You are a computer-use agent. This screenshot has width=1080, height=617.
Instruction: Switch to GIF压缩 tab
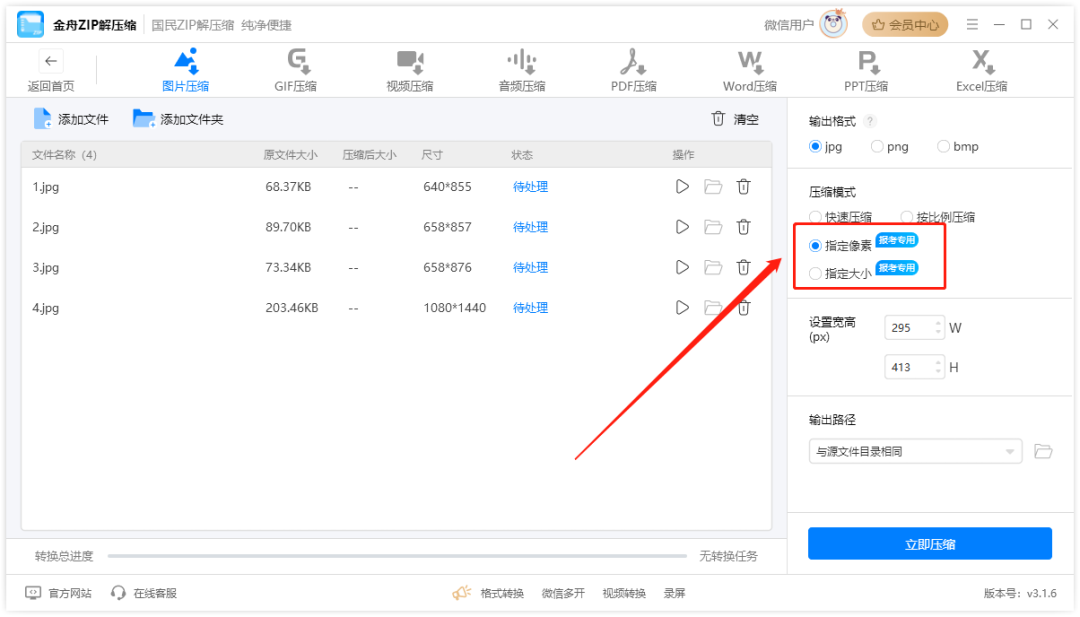point(296,71)
